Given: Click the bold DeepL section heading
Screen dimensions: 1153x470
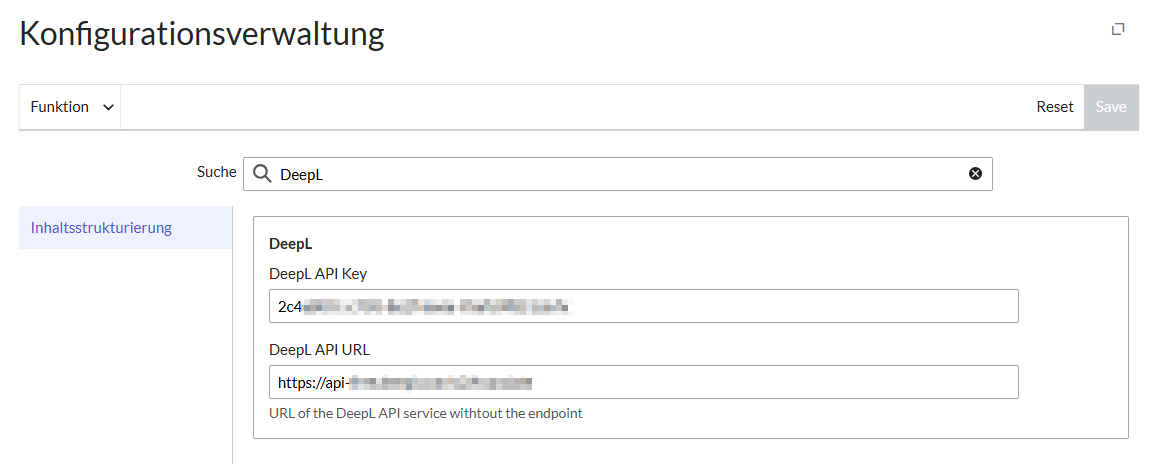Looking at the screenshot, I should (290, 244).
